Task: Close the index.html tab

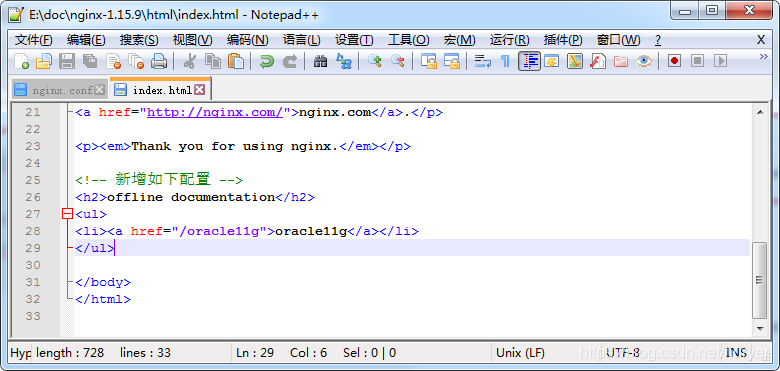Action: 199,90
